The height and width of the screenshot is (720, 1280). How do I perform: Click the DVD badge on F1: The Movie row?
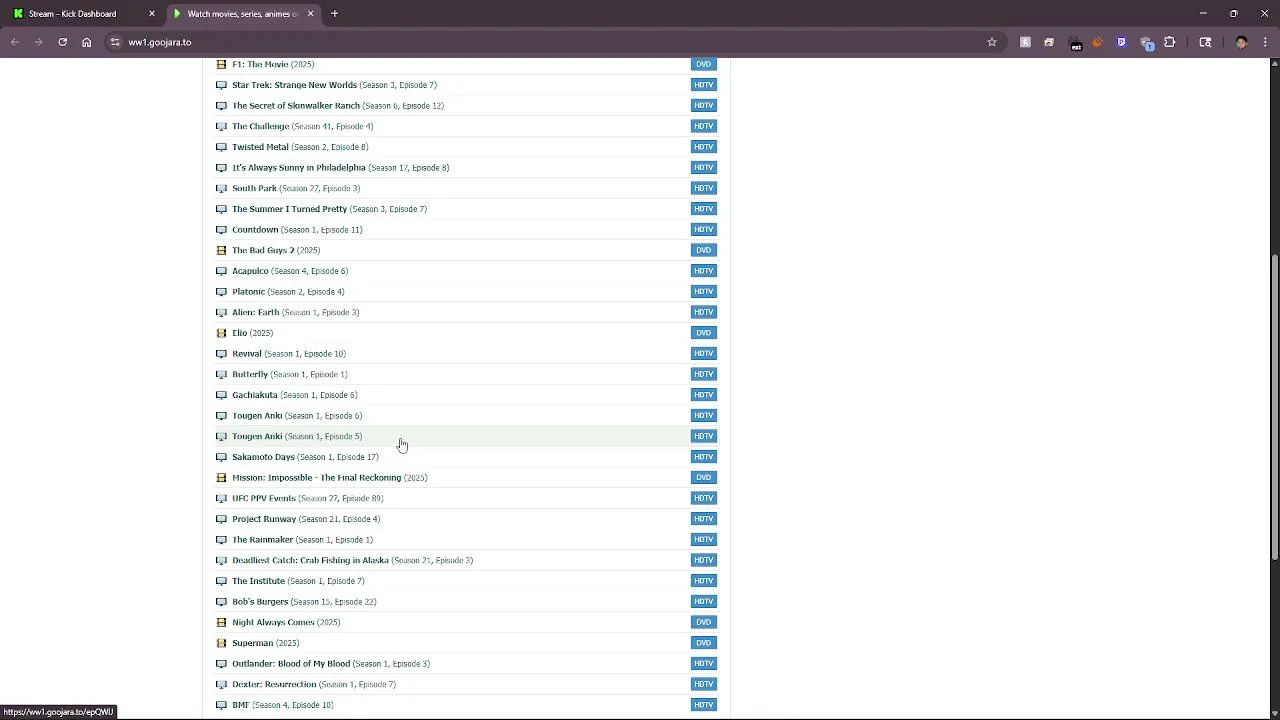(x=703, y=64)
